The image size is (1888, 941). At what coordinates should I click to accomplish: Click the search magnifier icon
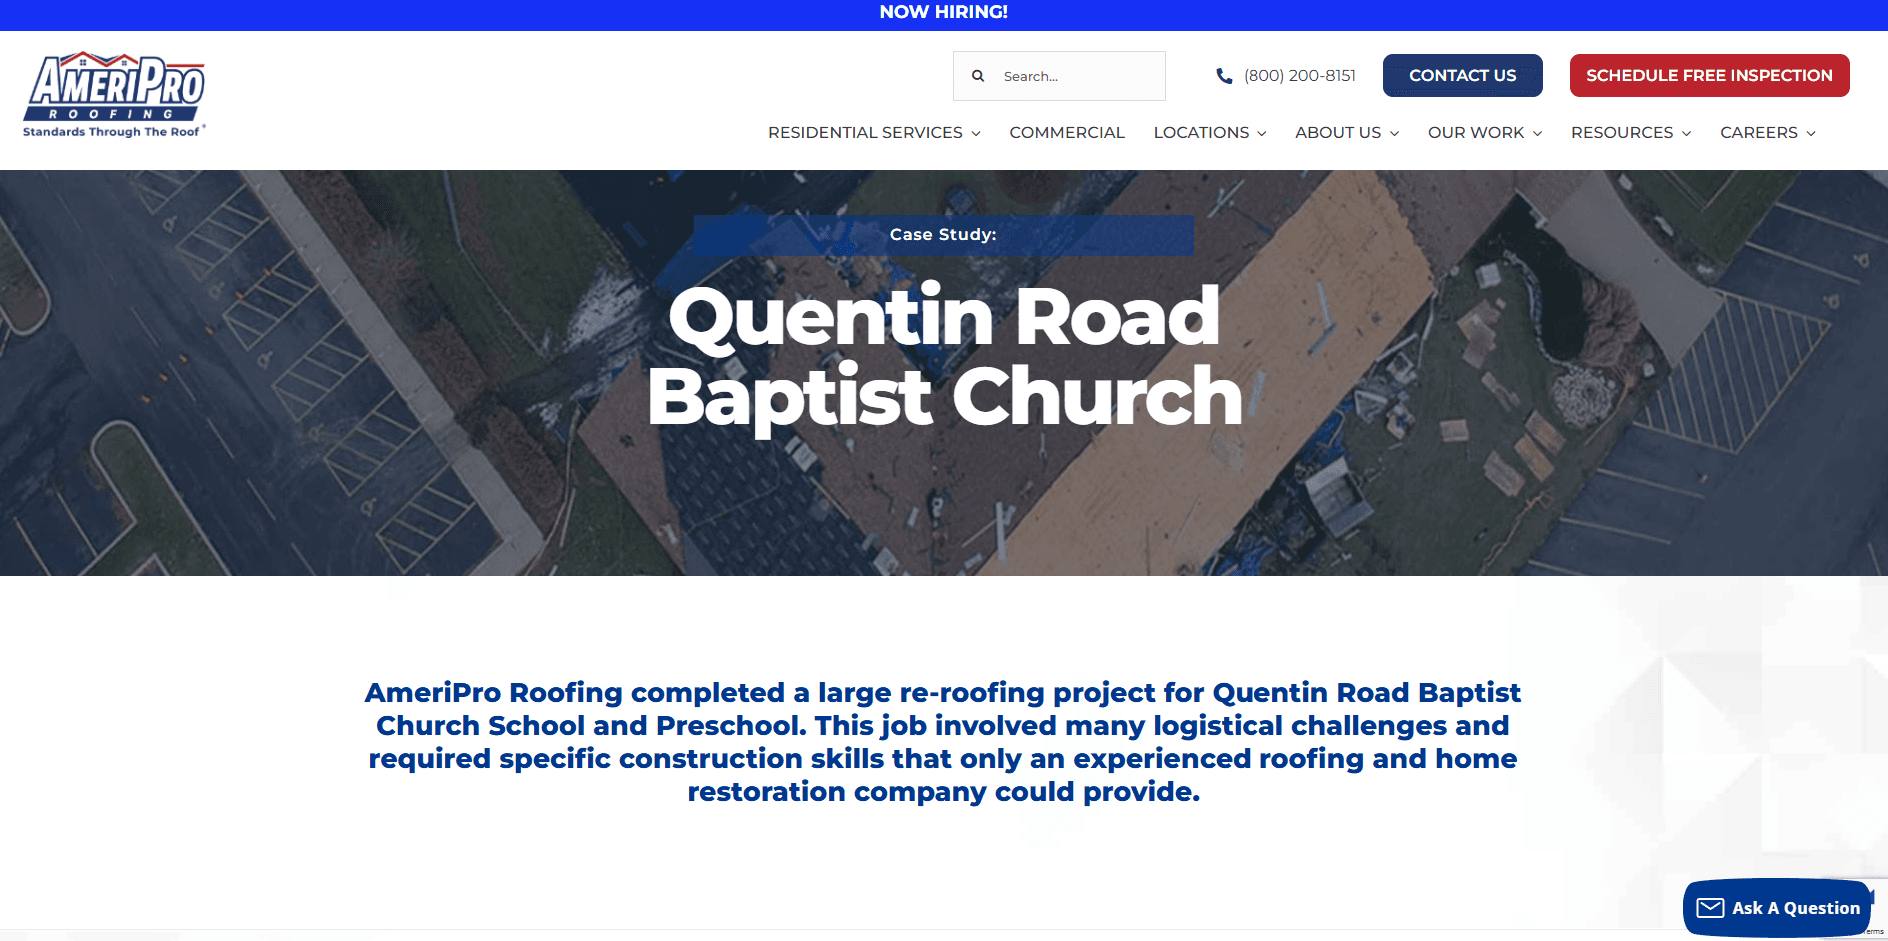[x=978, y=76]
